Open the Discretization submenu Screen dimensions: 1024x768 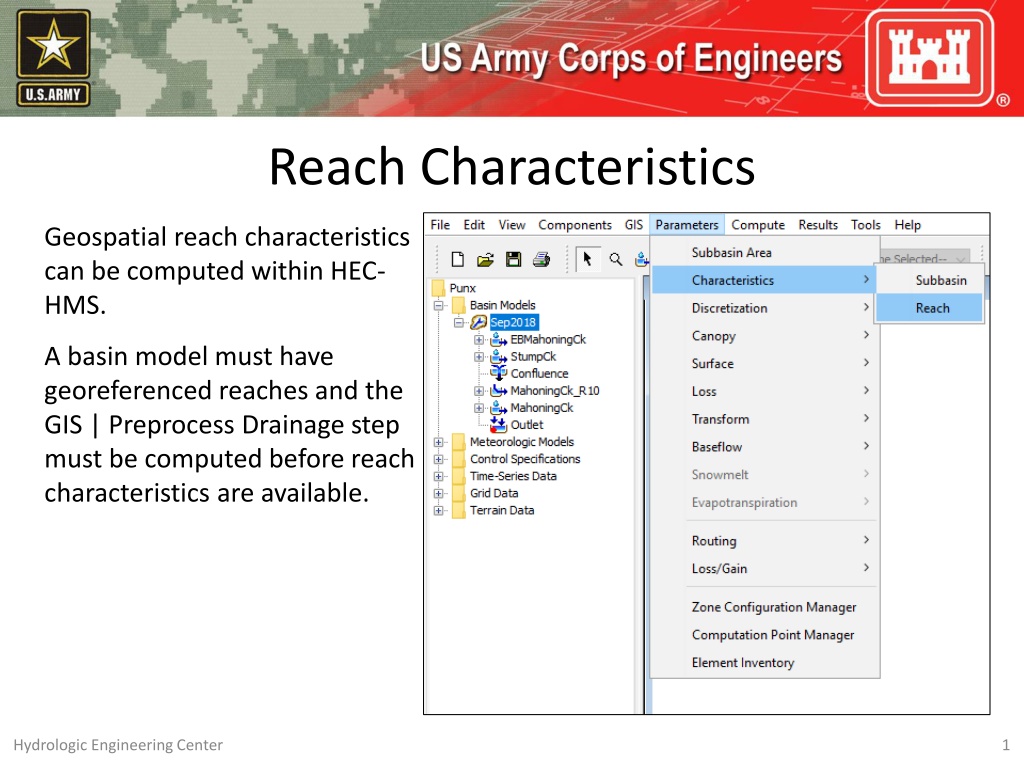coord(765,308)
